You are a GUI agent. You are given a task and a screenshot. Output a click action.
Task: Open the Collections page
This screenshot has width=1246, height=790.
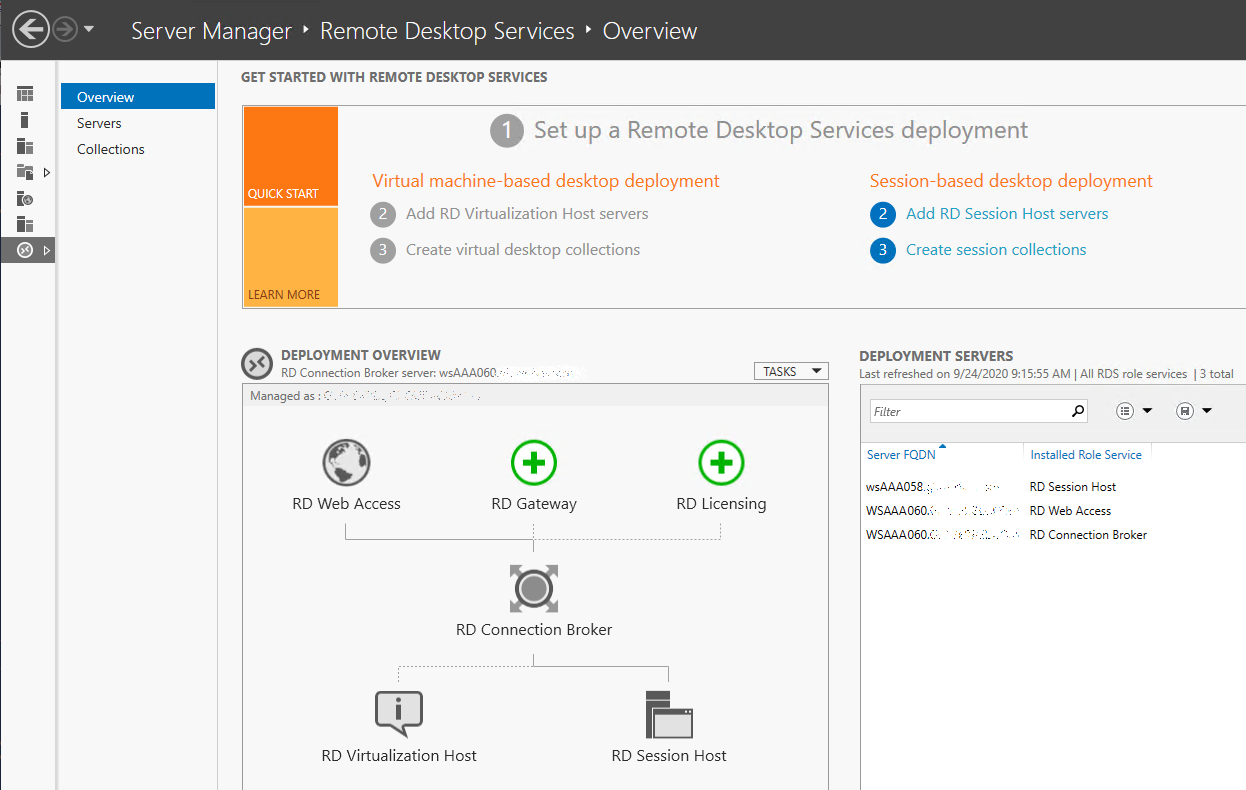click(111, 149)
